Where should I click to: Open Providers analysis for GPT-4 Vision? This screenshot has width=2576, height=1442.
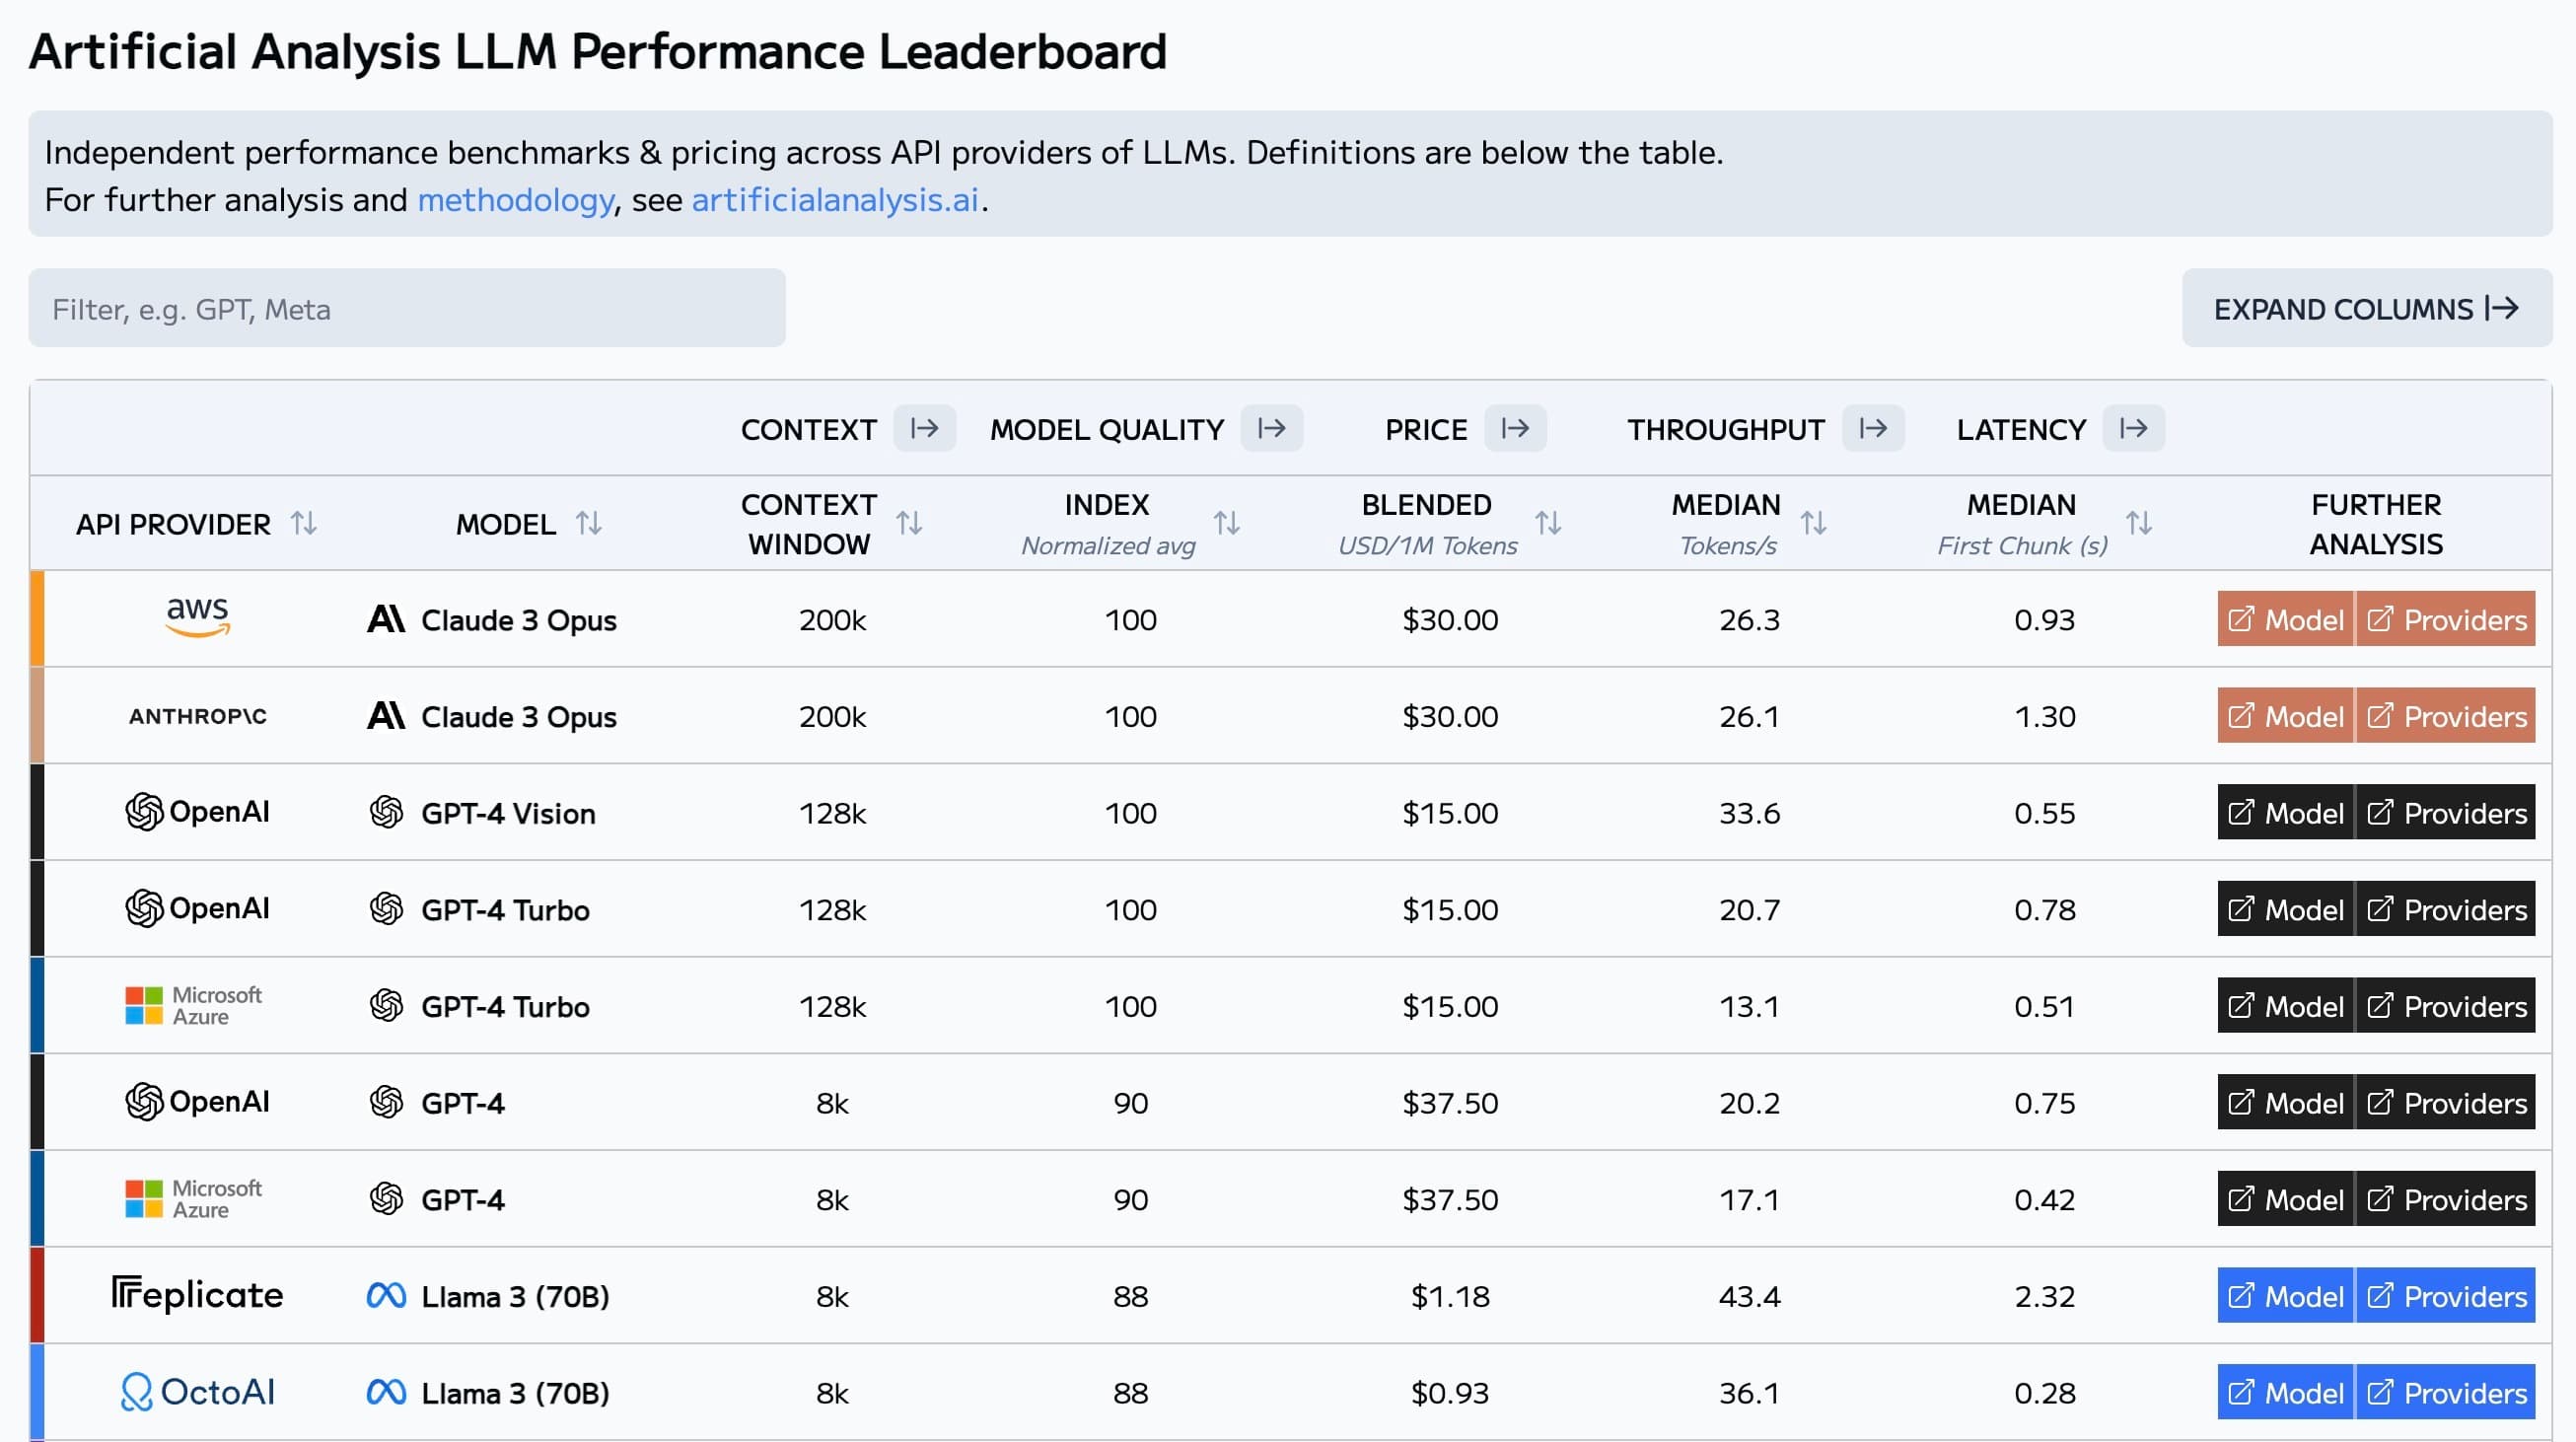(x=2446, y=812)
